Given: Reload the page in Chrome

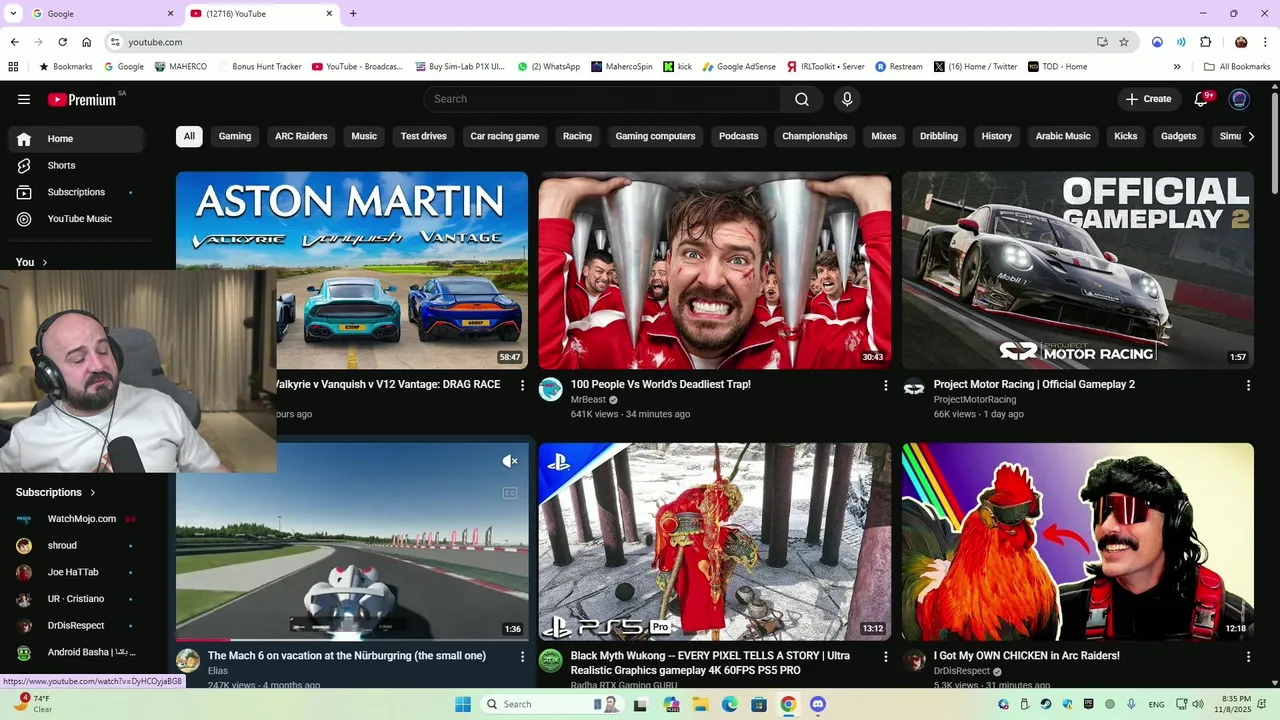Looking at the screenshot, I should (63, 42).
